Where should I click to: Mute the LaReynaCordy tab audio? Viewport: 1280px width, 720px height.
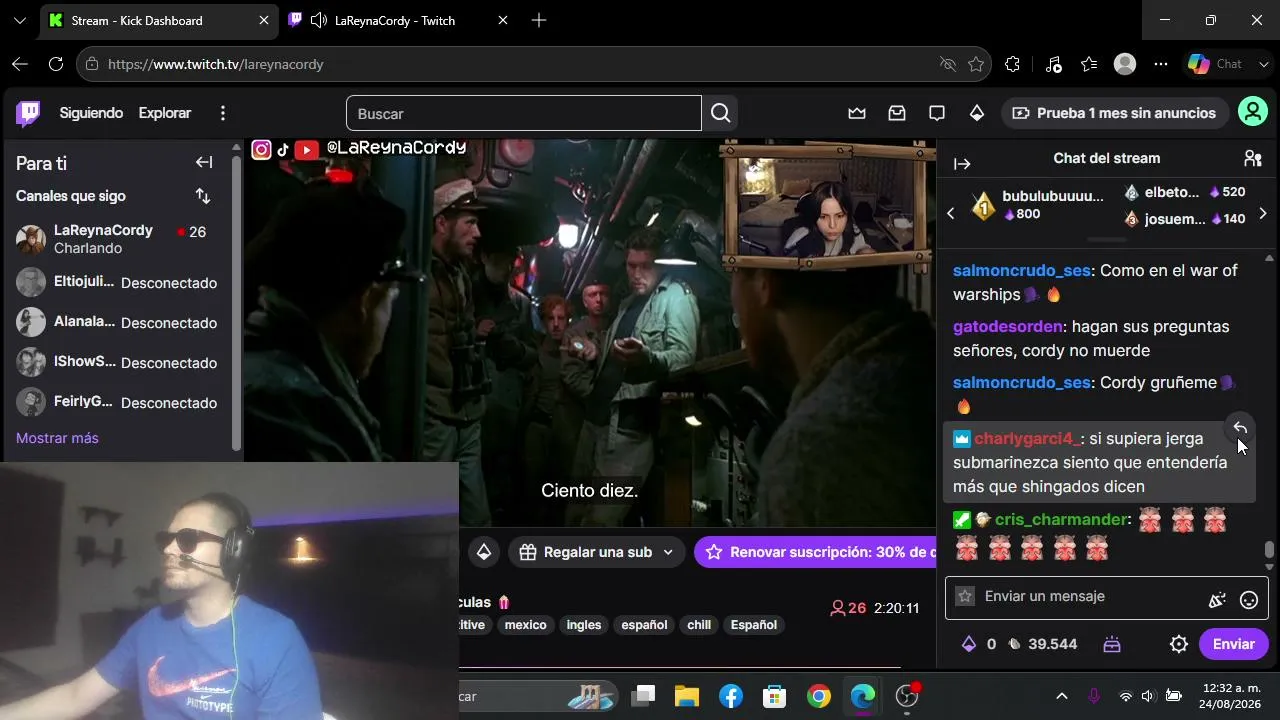click(319, 20)
